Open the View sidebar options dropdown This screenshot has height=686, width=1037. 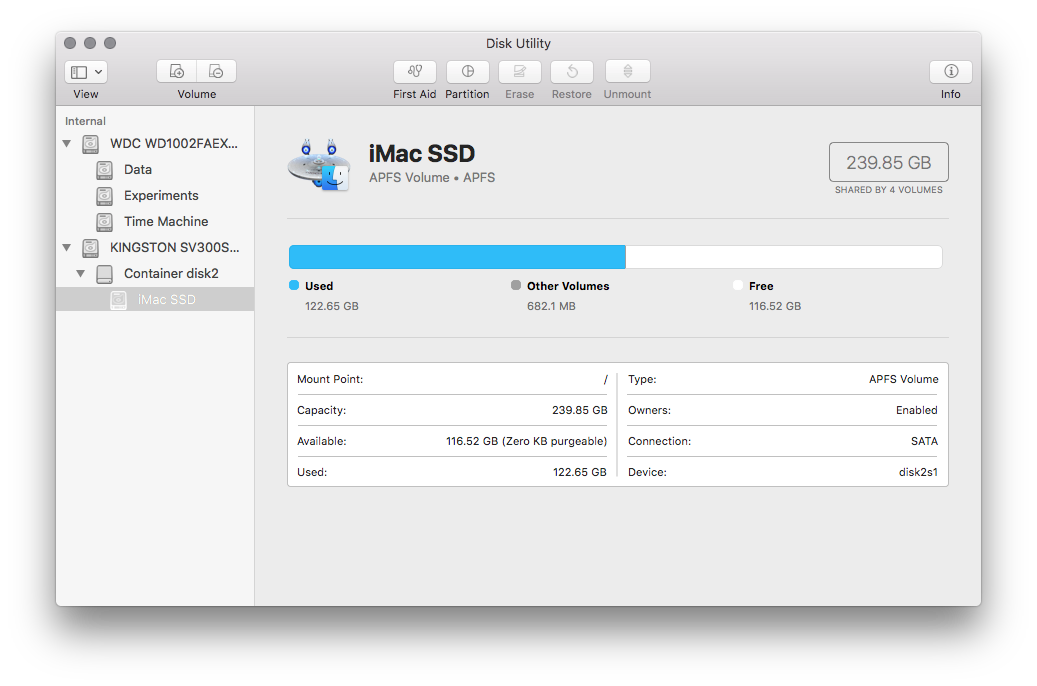[x=86, y=72]
